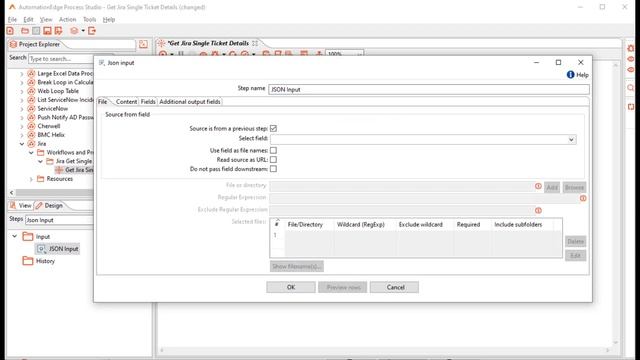Select the Get Jira Sin tree item
This screenshot has height=360, width=640.
click(x=75, y=170)
